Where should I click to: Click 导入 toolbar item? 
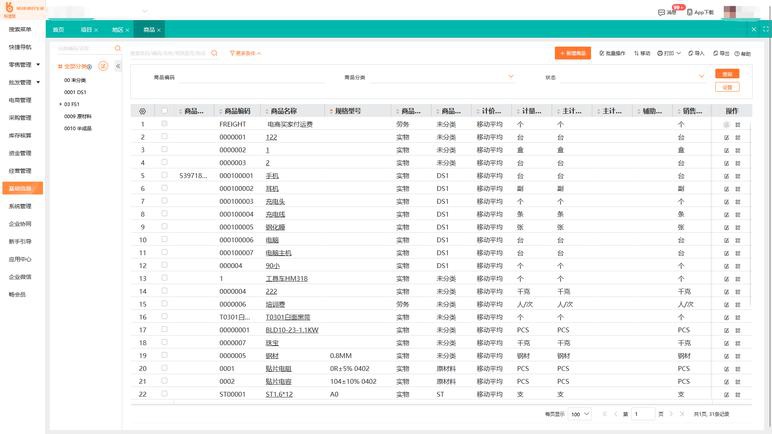696,53
